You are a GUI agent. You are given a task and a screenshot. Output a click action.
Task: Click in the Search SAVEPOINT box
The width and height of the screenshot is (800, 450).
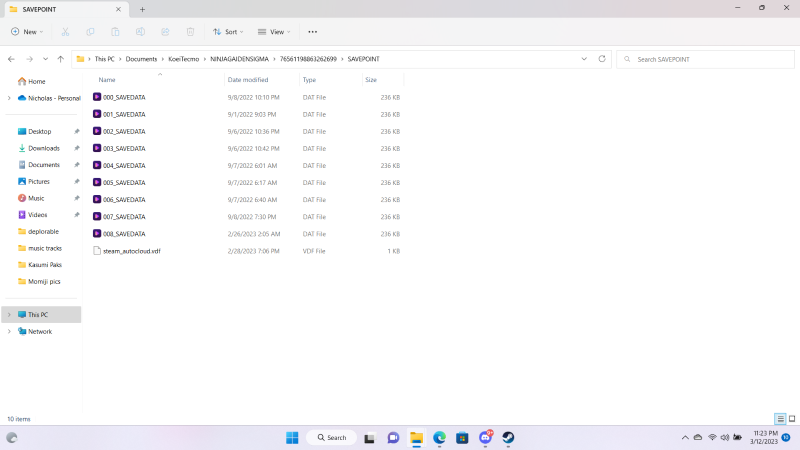(x=705, y=59)
